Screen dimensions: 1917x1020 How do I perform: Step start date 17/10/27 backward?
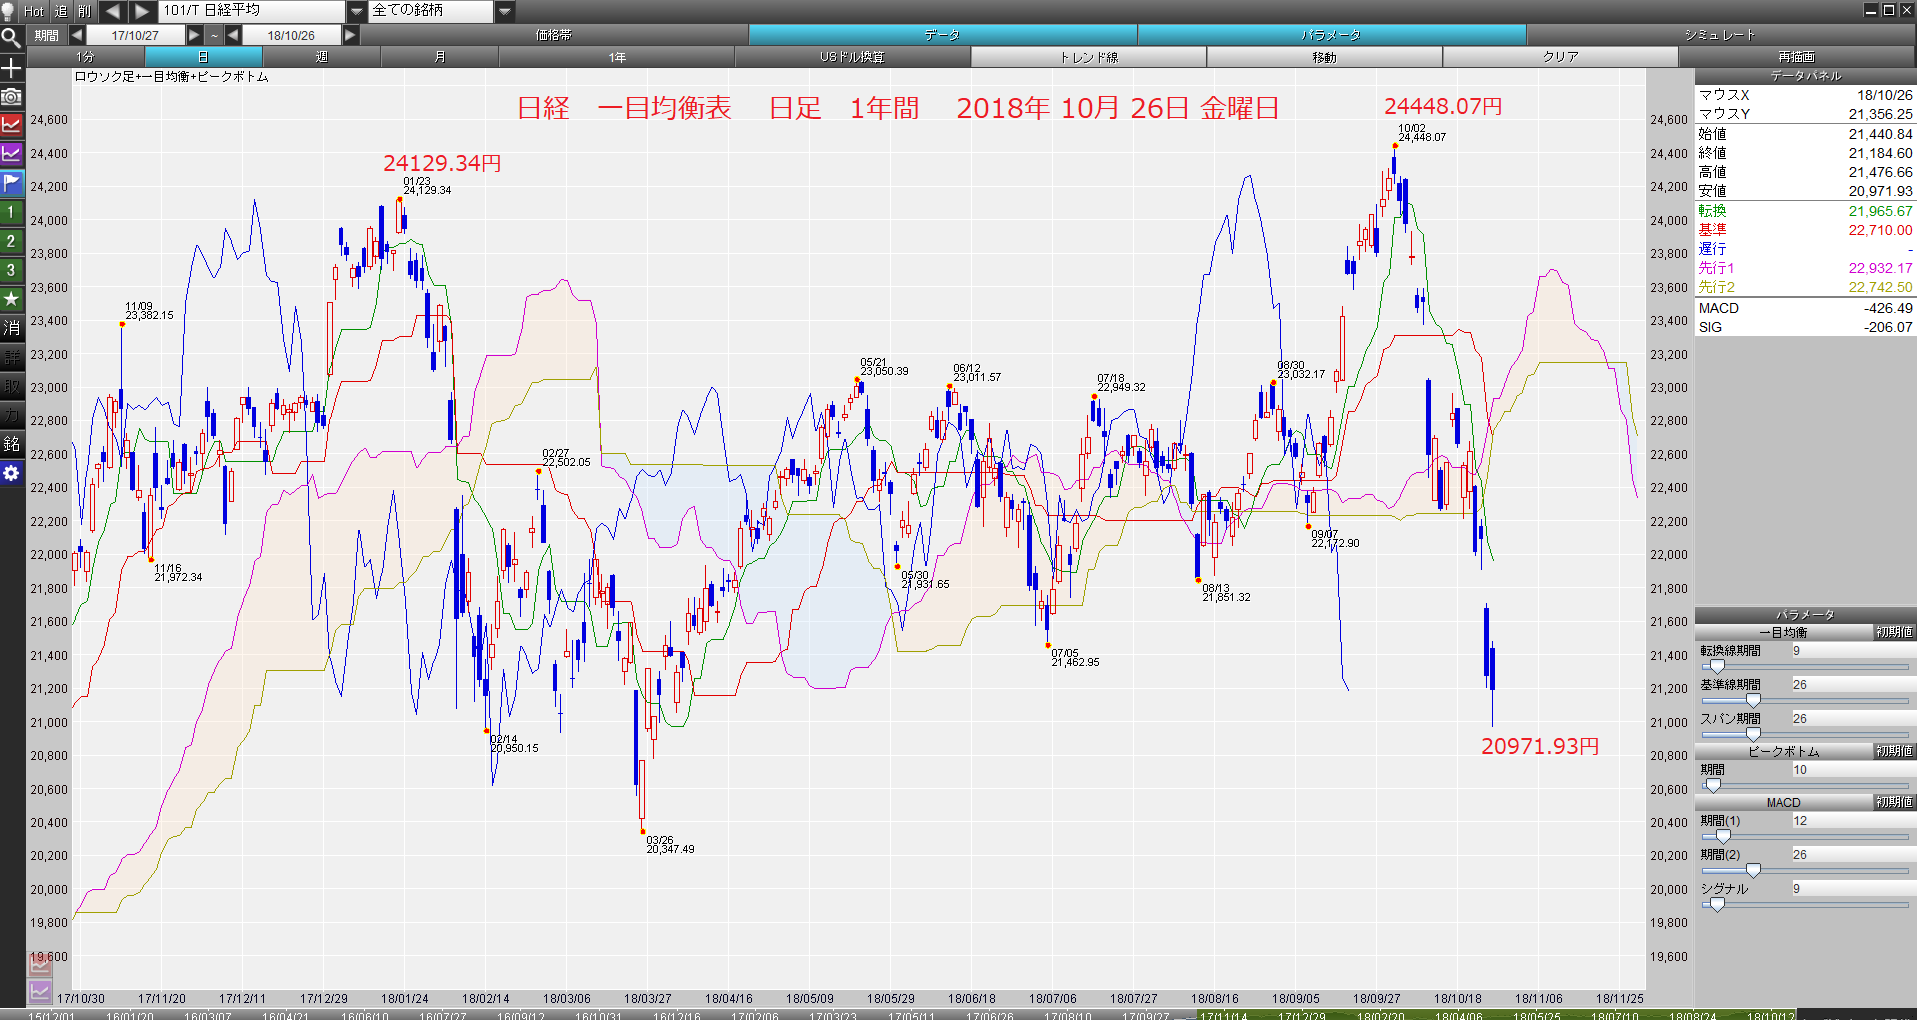click(77, 35)
